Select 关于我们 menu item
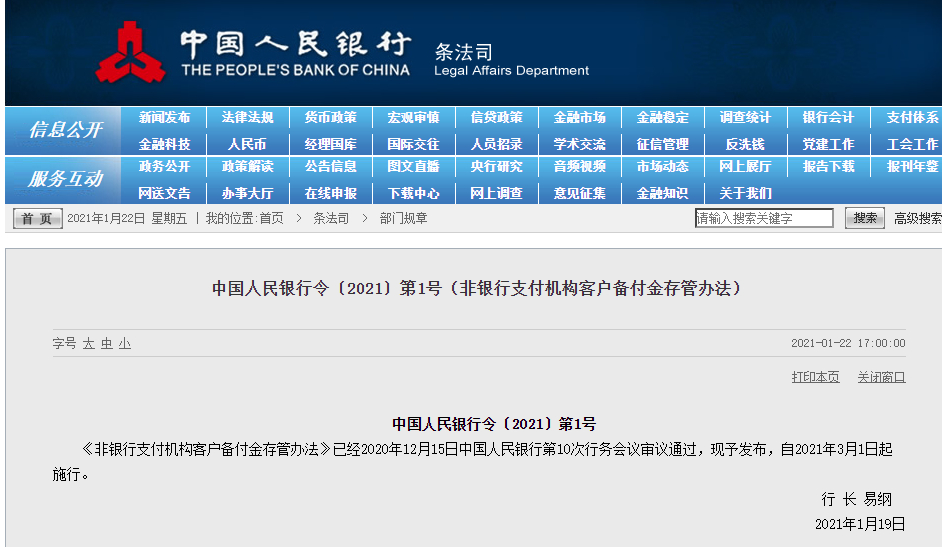Screen dimensions: 942x547 pos(746,193)
